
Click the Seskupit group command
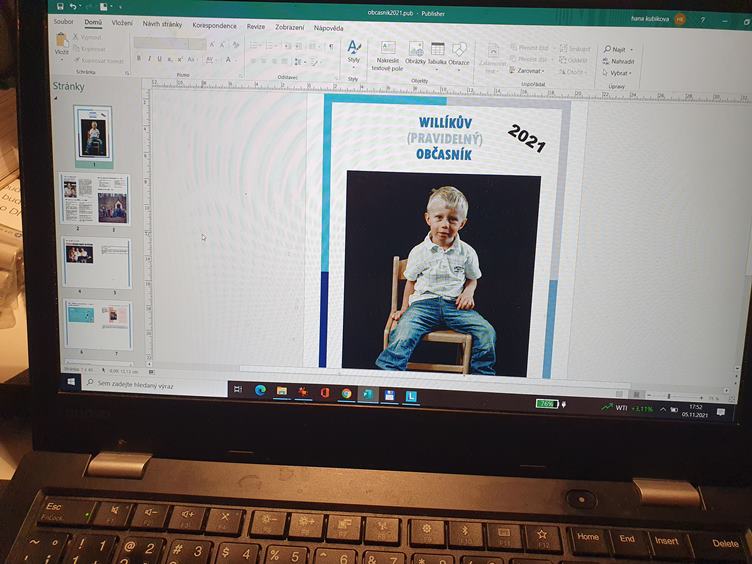[x=575, y=49]
